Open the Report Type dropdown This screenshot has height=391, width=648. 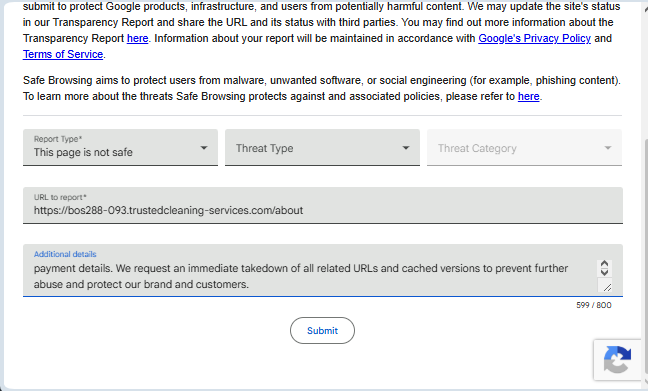coord(120,148)
